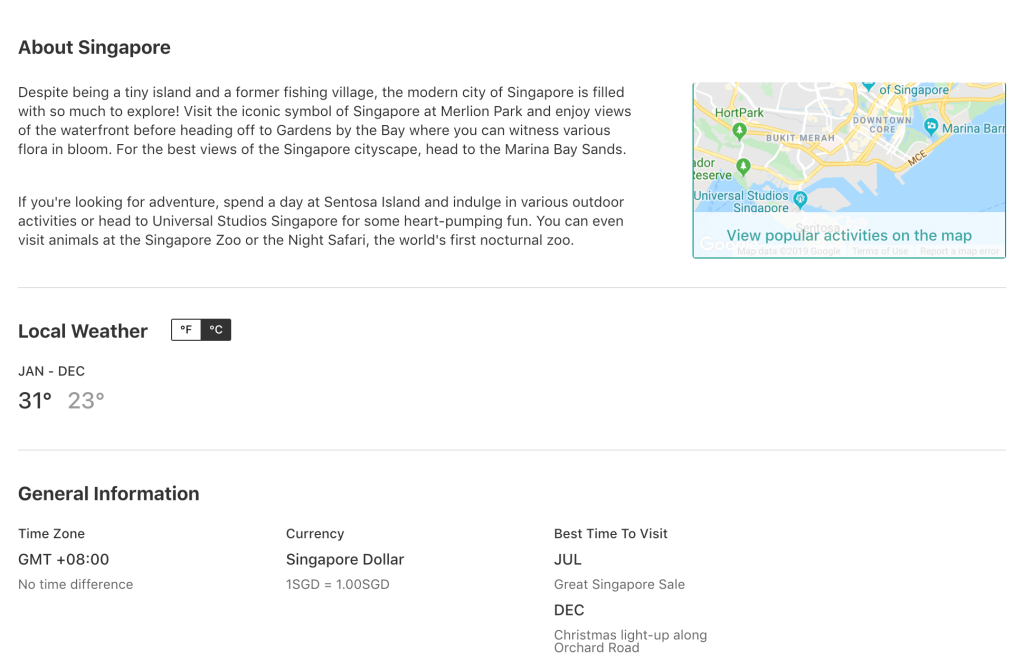Viewport: 1023px width, 668px height.
Task: Click the 'Map data ©2019 Google' text
Action: click(x=789, y=251)
